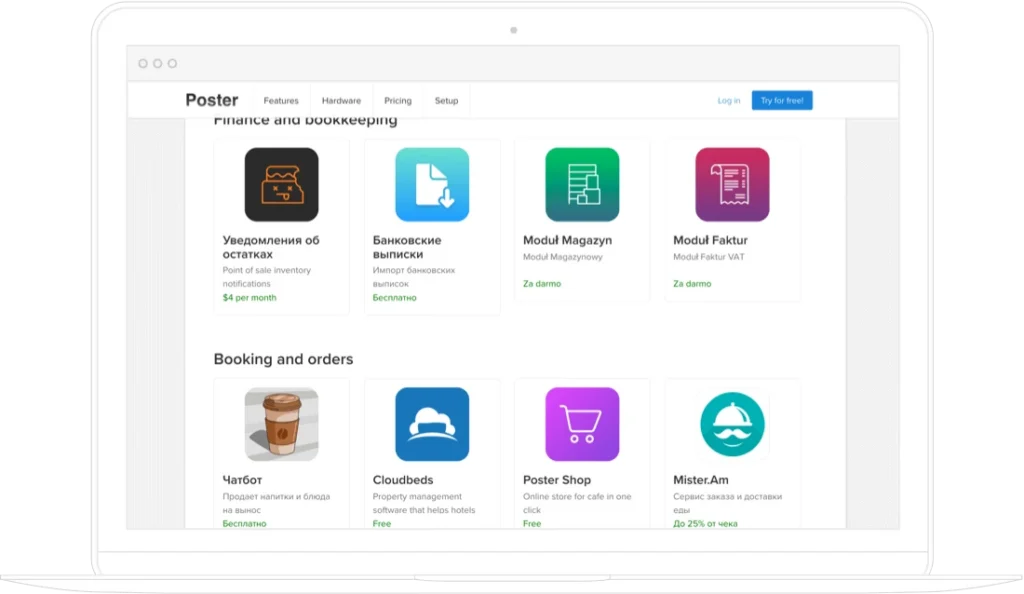
Task: Click the Moduł Magazynowy description
Action: tap(563, 257)
